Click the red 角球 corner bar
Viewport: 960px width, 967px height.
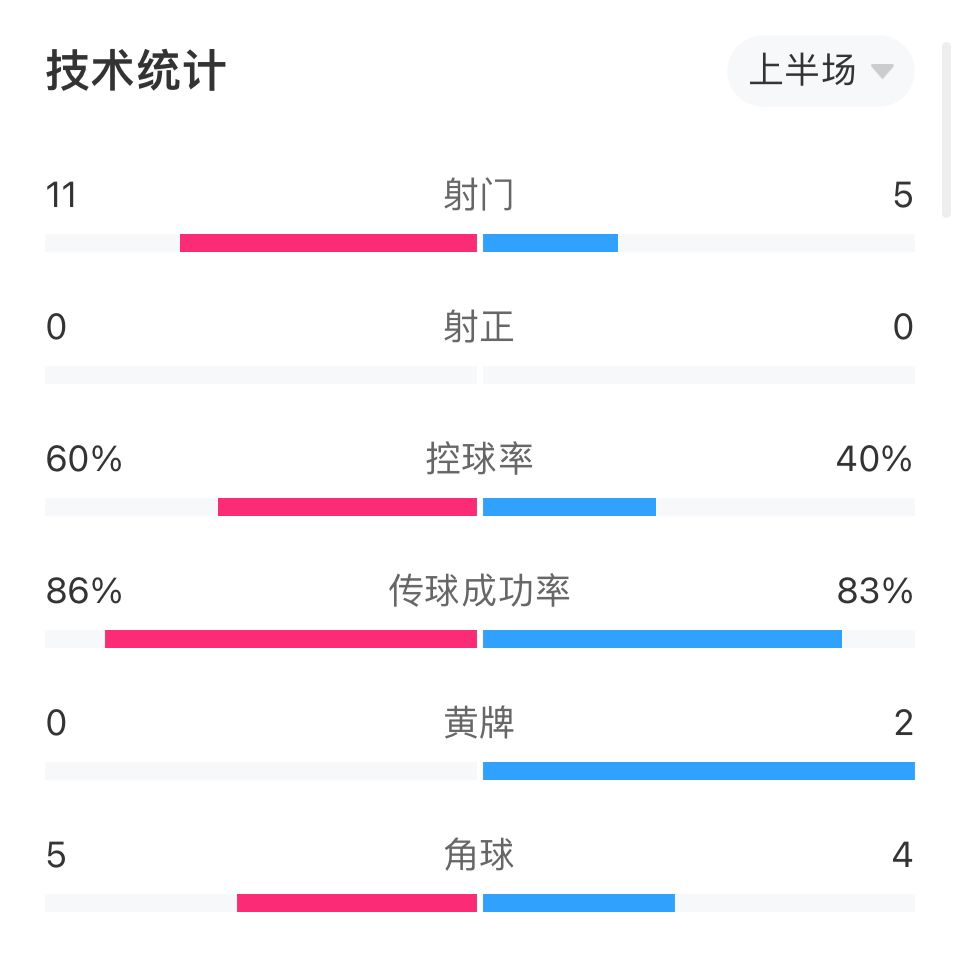pos(357,903)
